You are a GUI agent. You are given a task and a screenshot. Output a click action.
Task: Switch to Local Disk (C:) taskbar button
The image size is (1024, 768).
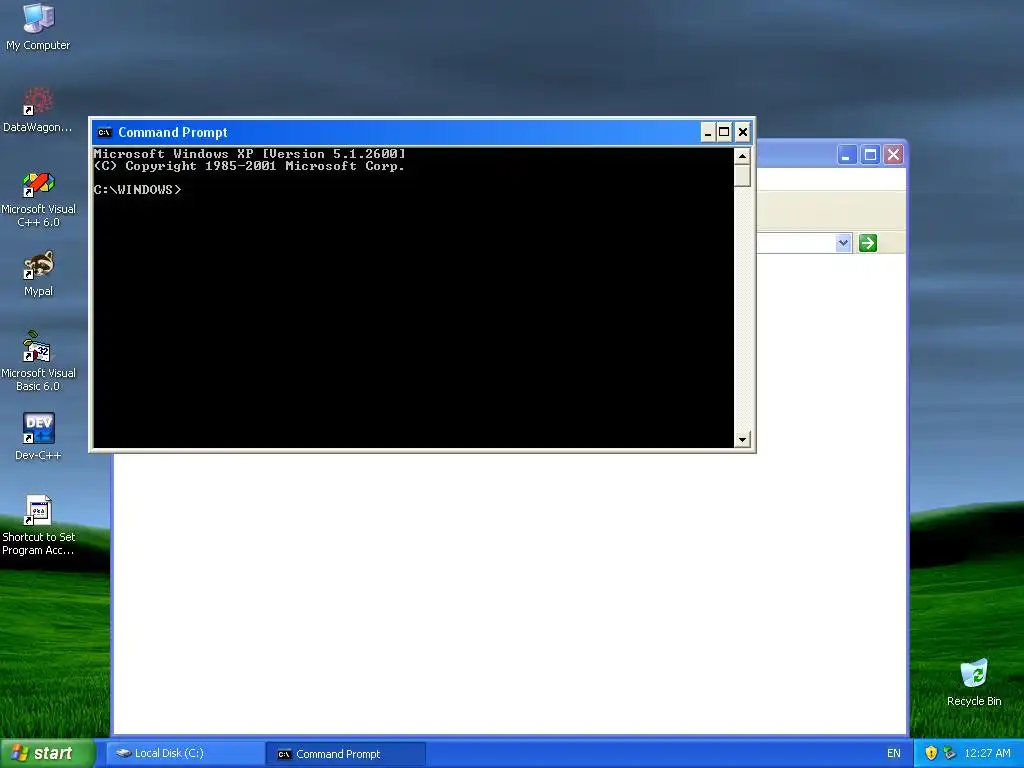(x=184, y=753)
